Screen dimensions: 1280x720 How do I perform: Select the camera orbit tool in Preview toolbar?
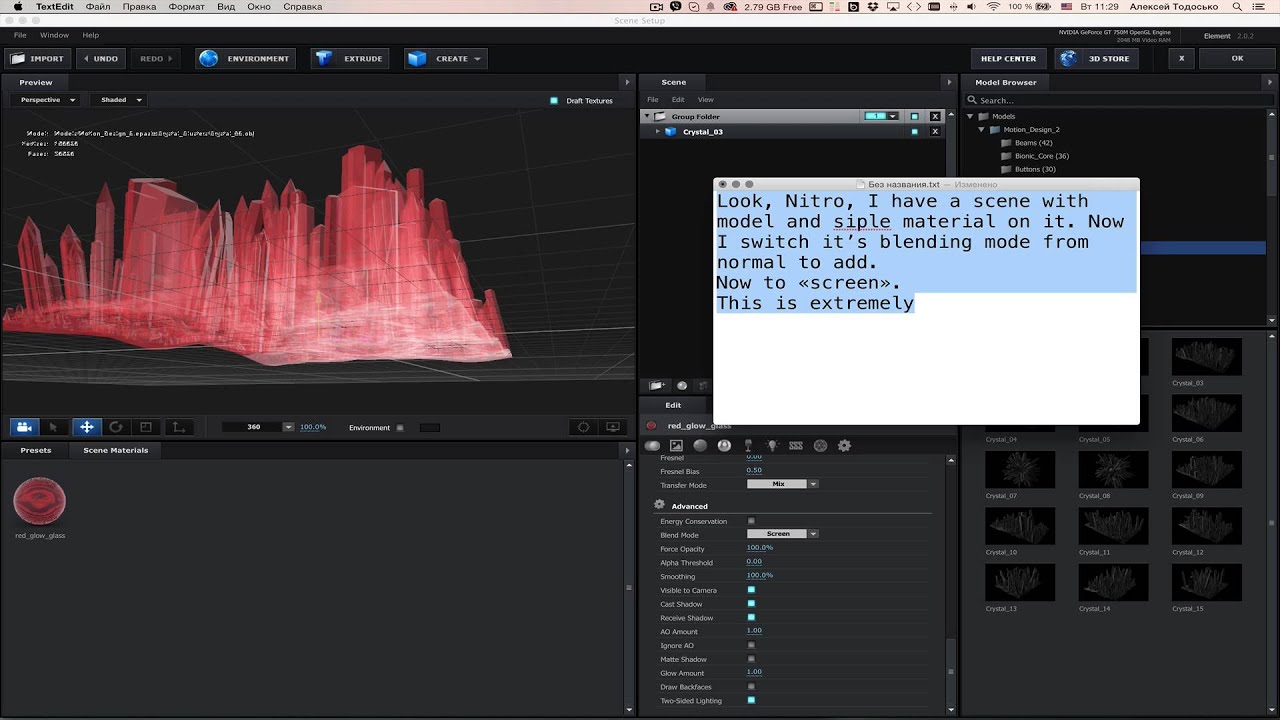coord(24,427)
